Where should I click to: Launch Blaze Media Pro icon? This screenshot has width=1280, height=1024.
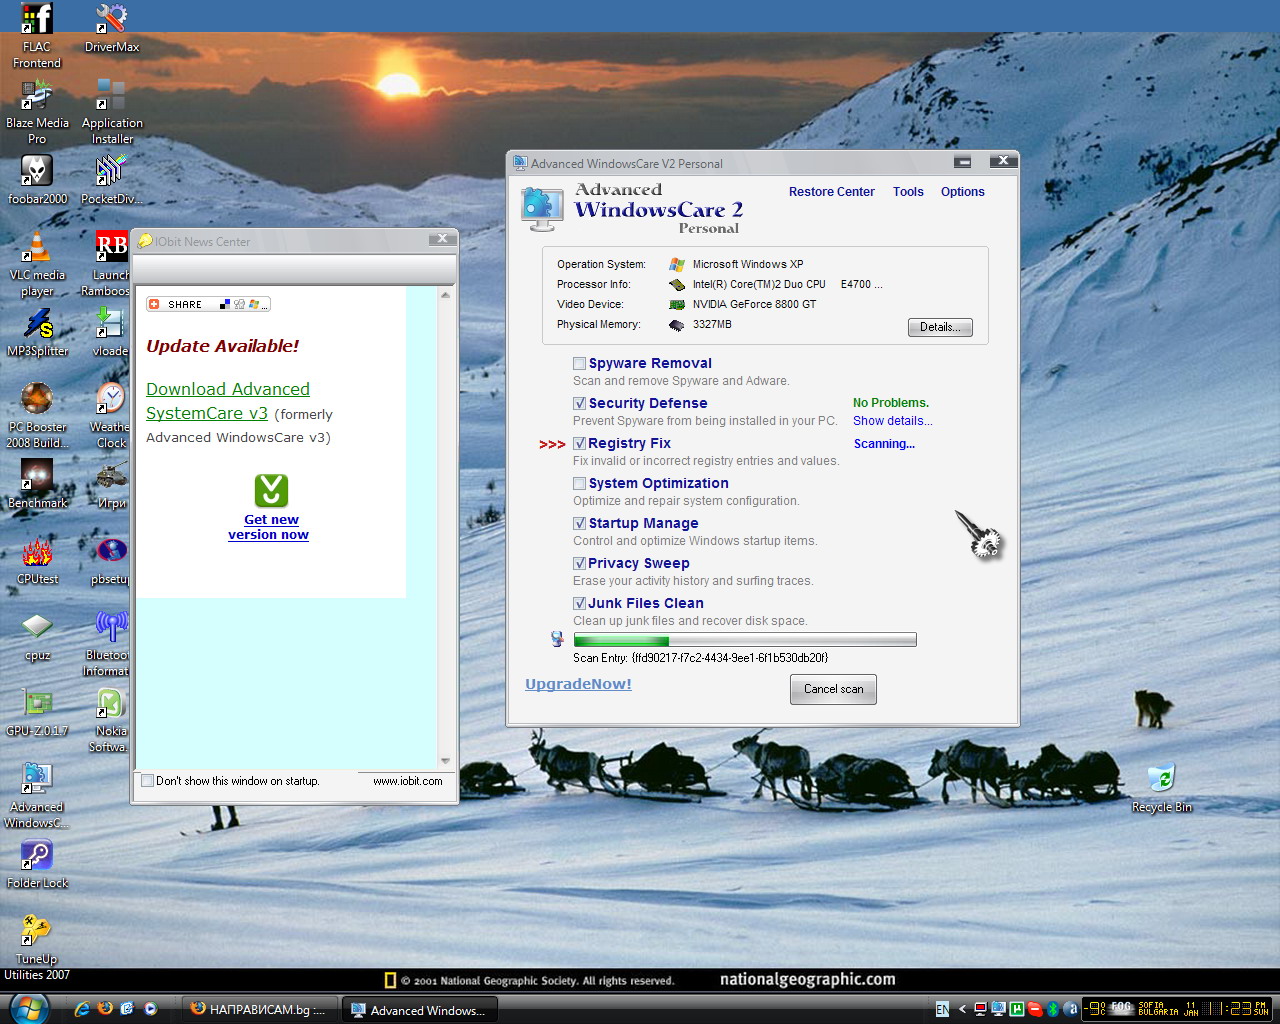pos(37,111)
